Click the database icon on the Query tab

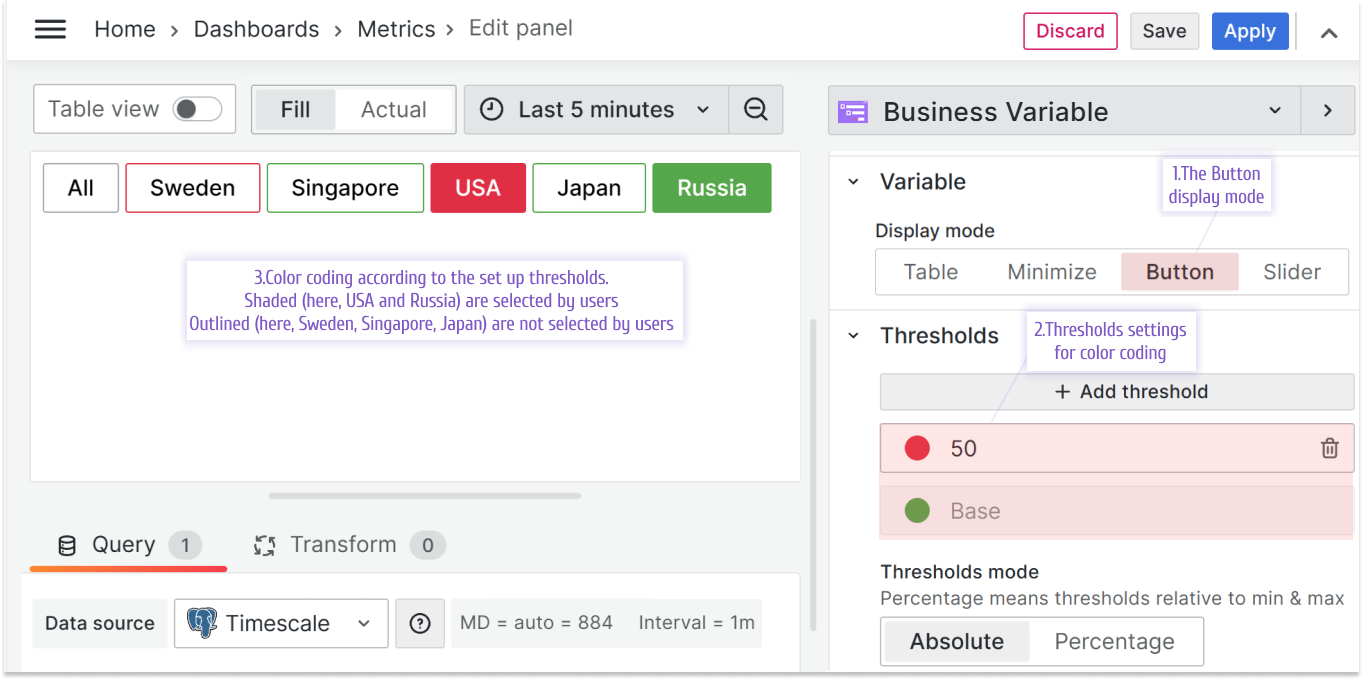66,545
